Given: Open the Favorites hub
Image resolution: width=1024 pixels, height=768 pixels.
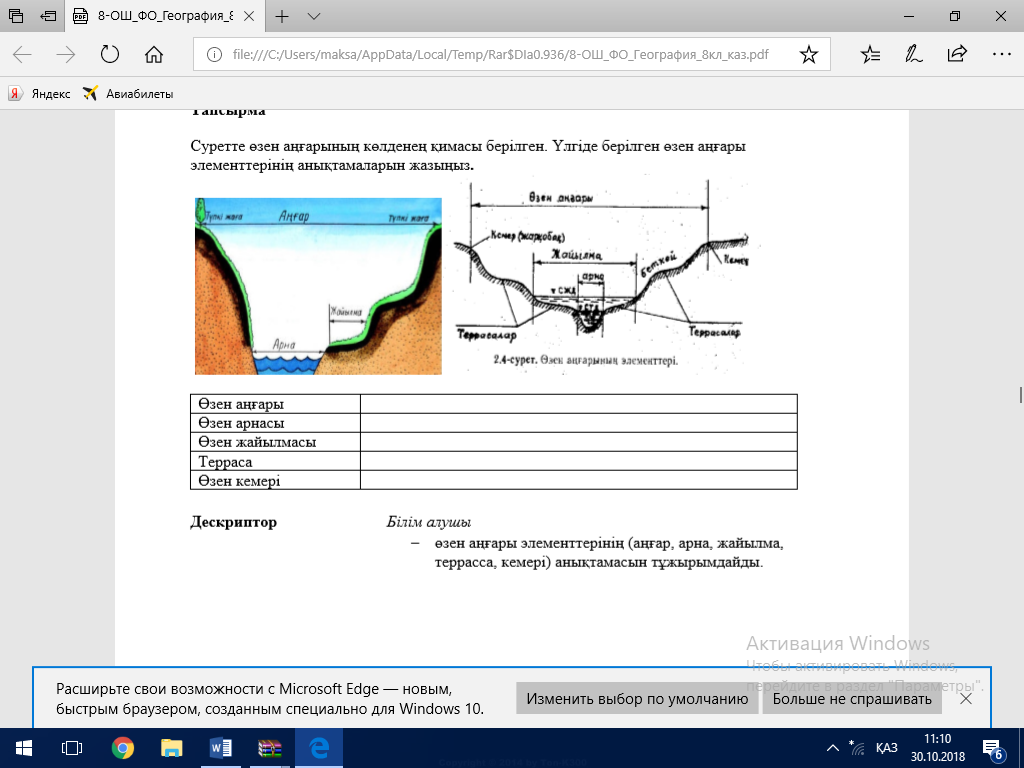Looking at the screenshot, I should point(871,54).
